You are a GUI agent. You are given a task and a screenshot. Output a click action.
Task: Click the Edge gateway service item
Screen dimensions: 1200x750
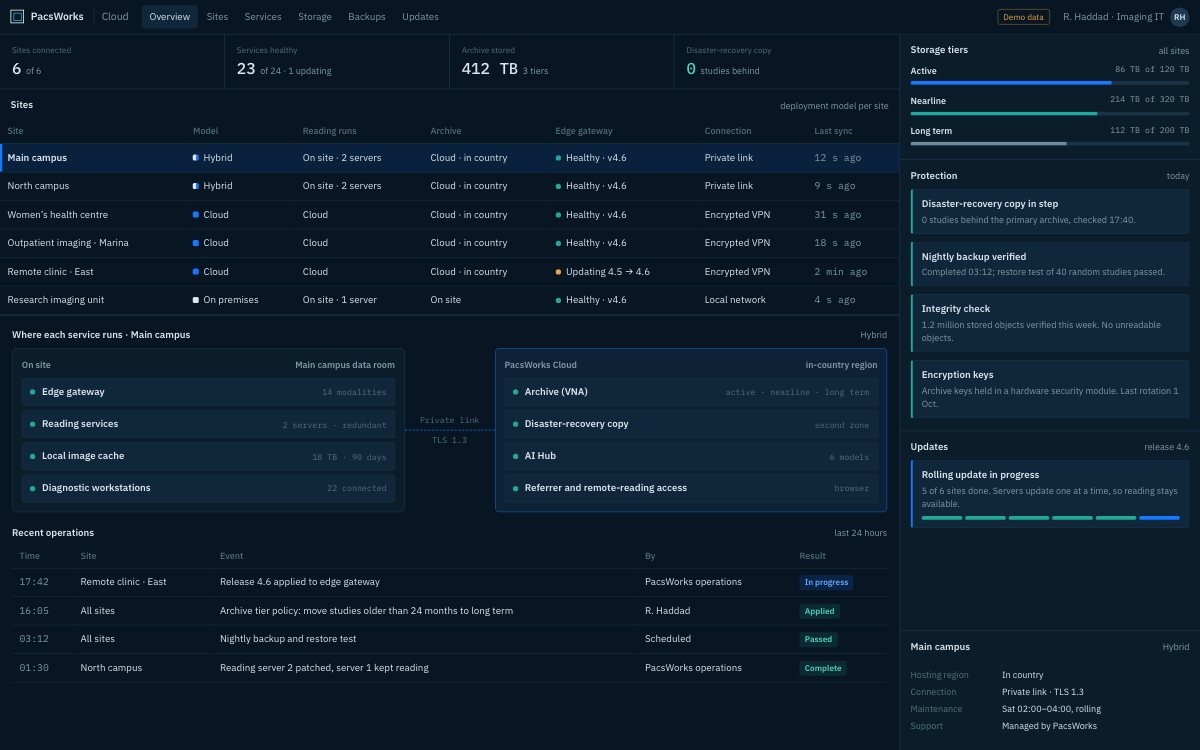tap(208, 392)
